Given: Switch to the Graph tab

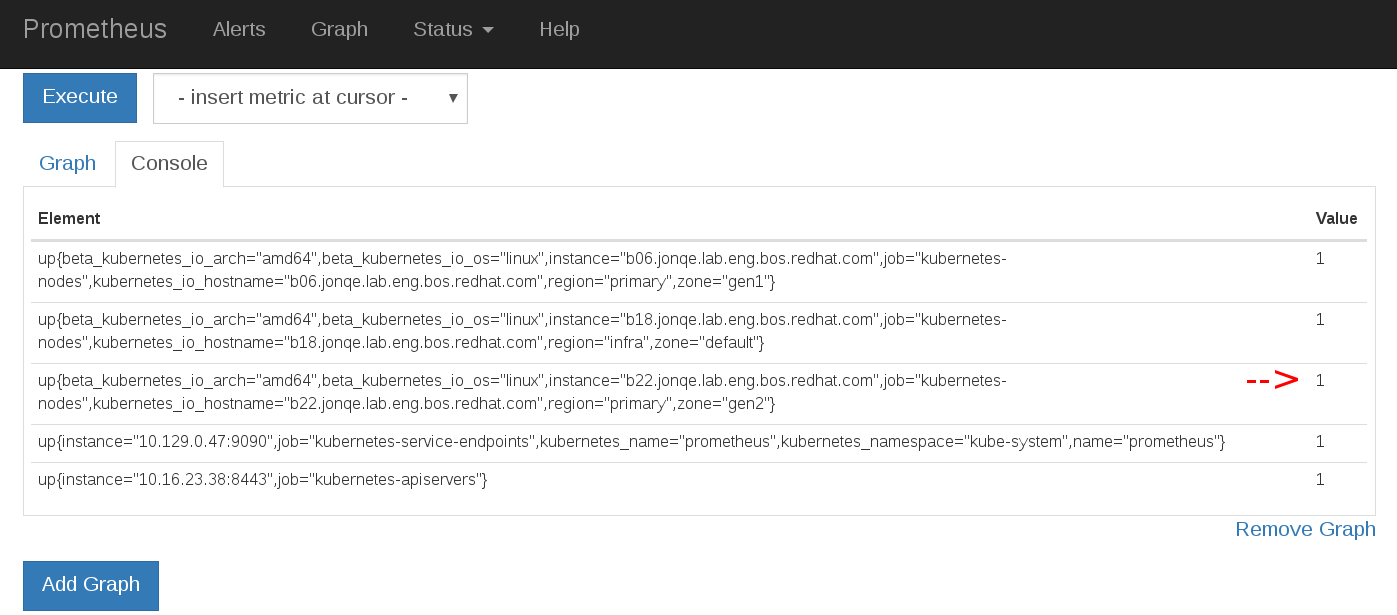Looking at the screenshot, I should click(x=67, y=163).
